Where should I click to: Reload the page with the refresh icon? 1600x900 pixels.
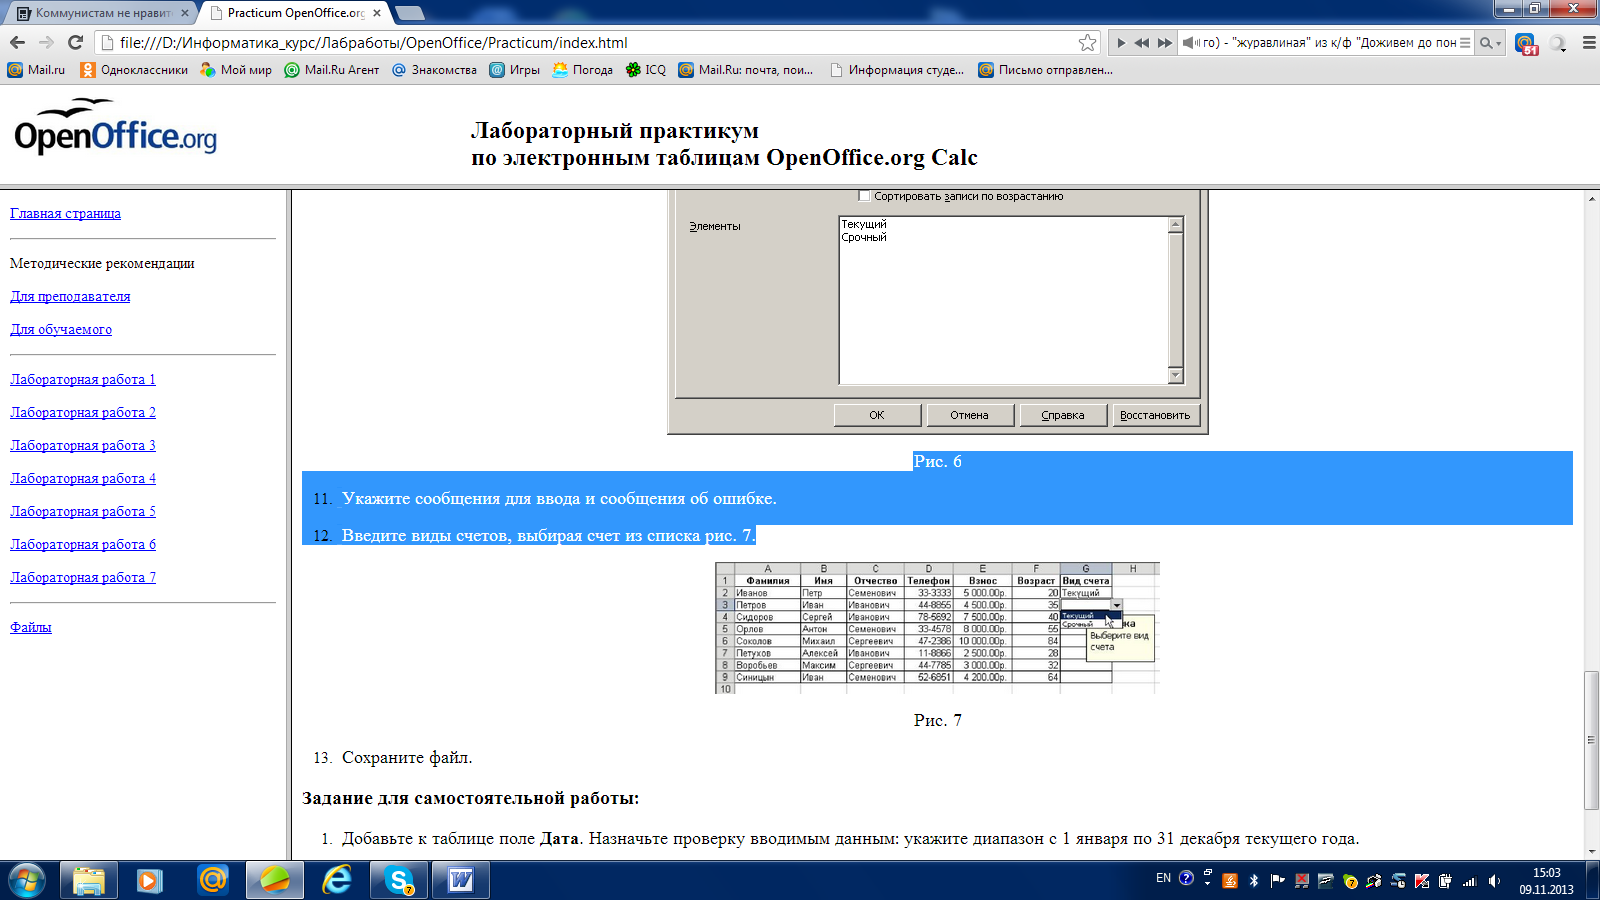coord(75,42)
